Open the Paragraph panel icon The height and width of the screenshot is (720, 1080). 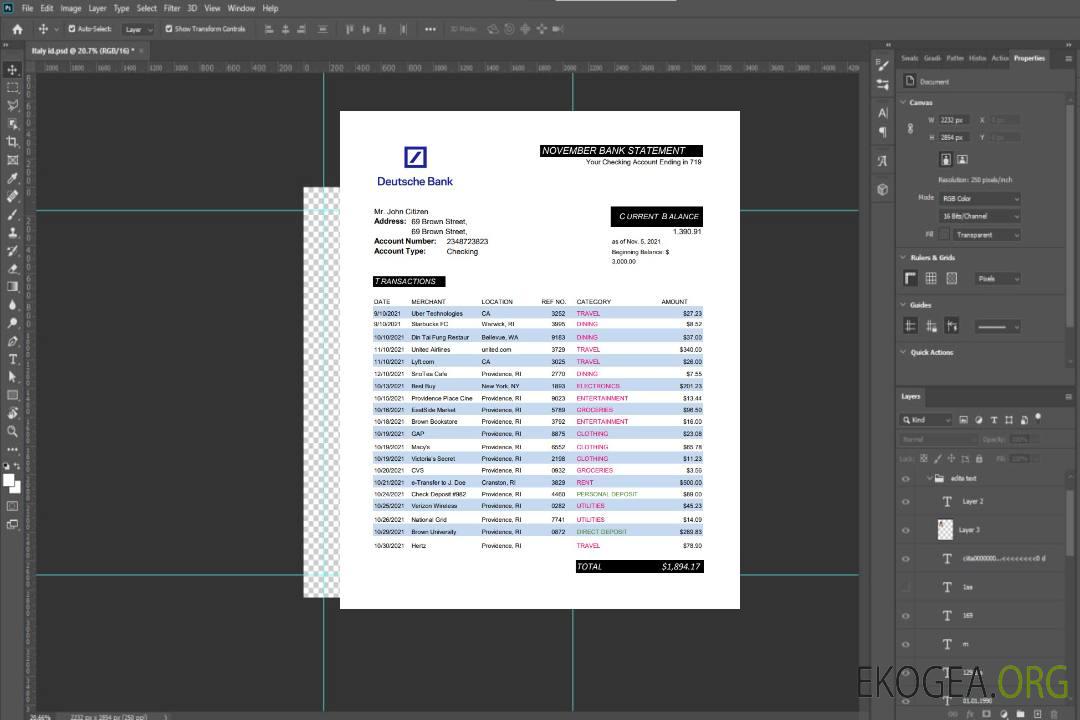pyautogui.click(x=883, y=132)
